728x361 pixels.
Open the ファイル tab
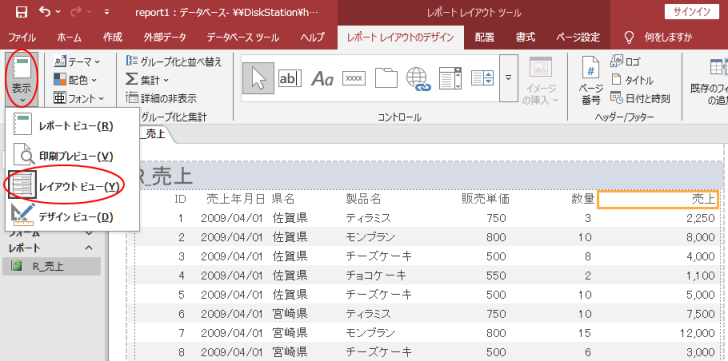[22, 38]
